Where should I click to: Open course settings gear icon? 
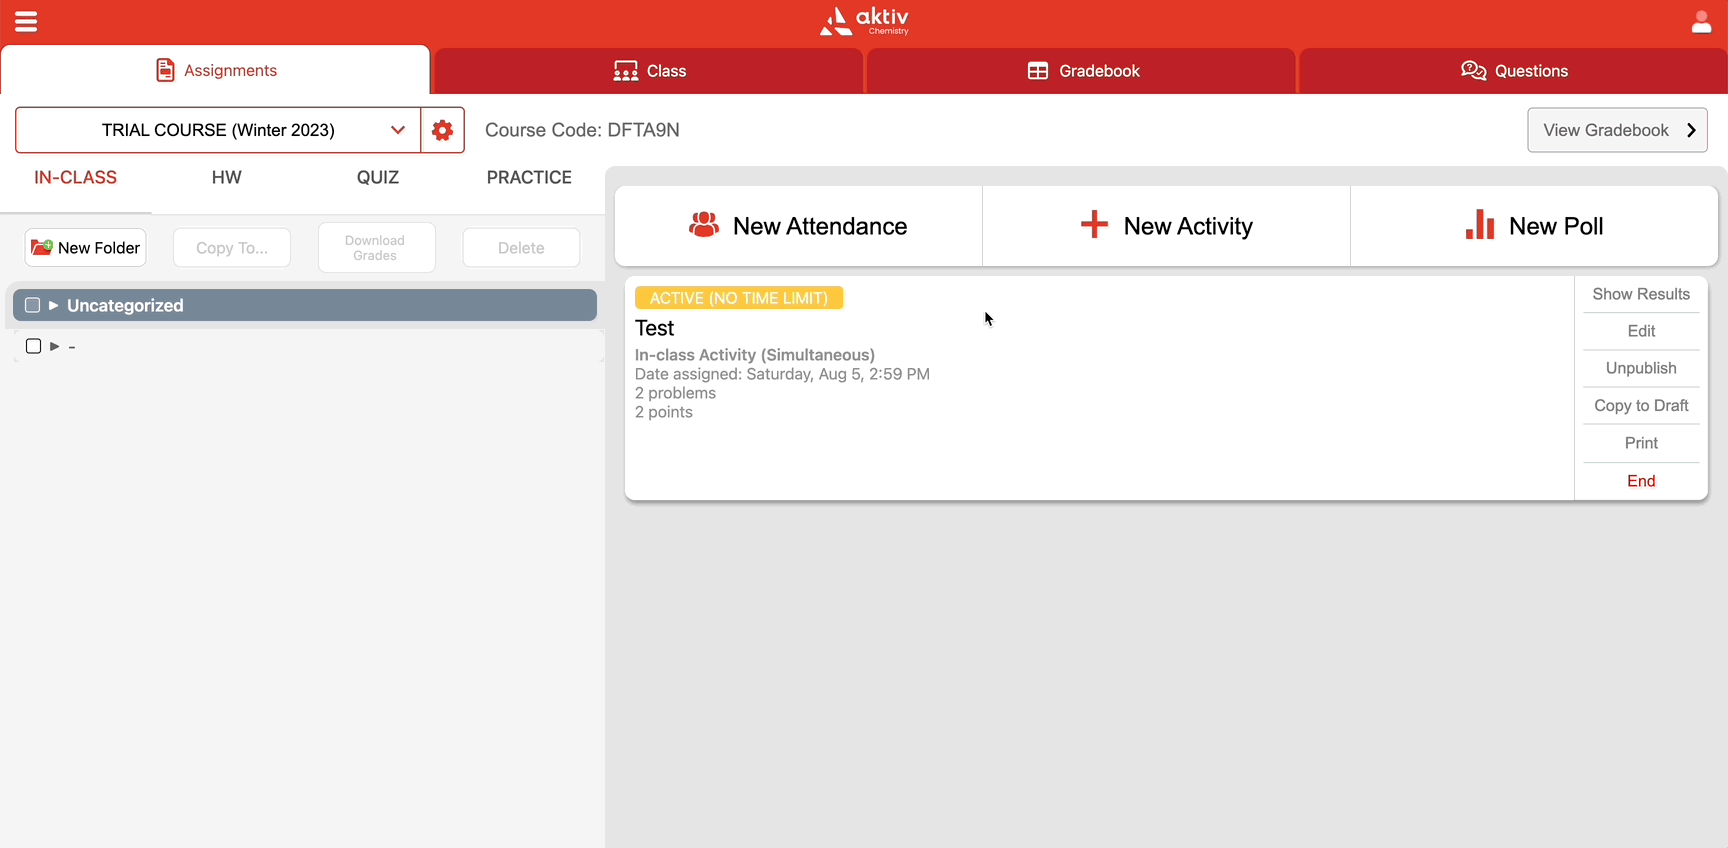(442, 130)
